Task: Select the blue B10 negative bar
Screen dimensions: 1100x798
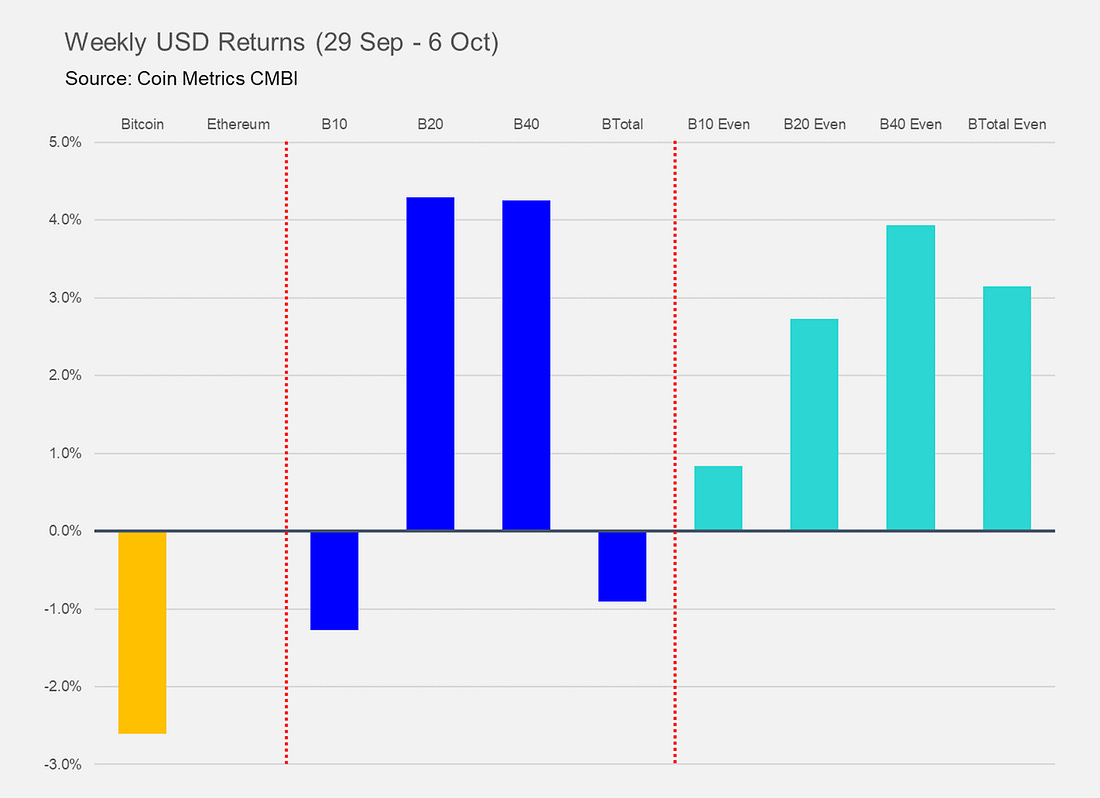Action: tap(335, 581)
